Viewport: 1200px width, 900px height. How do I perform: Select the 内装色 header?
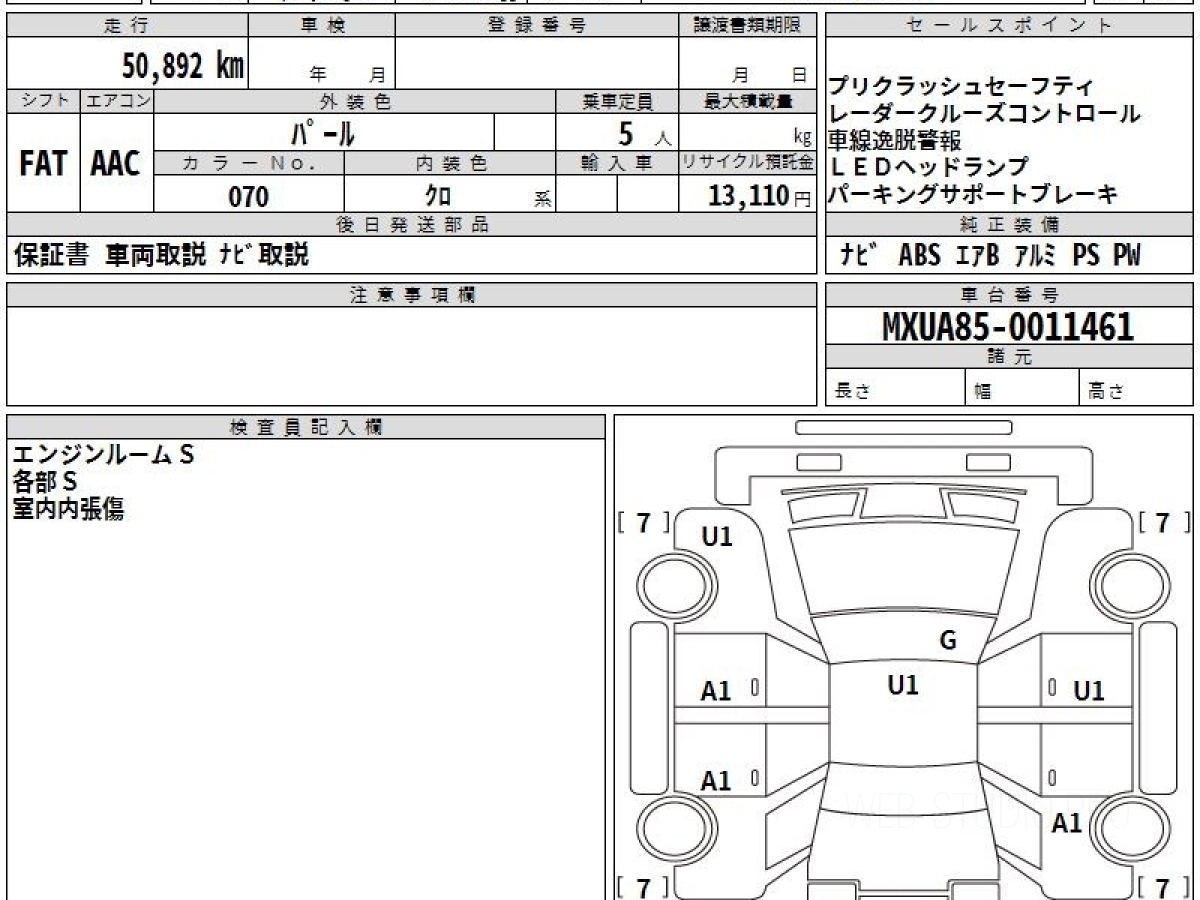click(x=450, y=163)
